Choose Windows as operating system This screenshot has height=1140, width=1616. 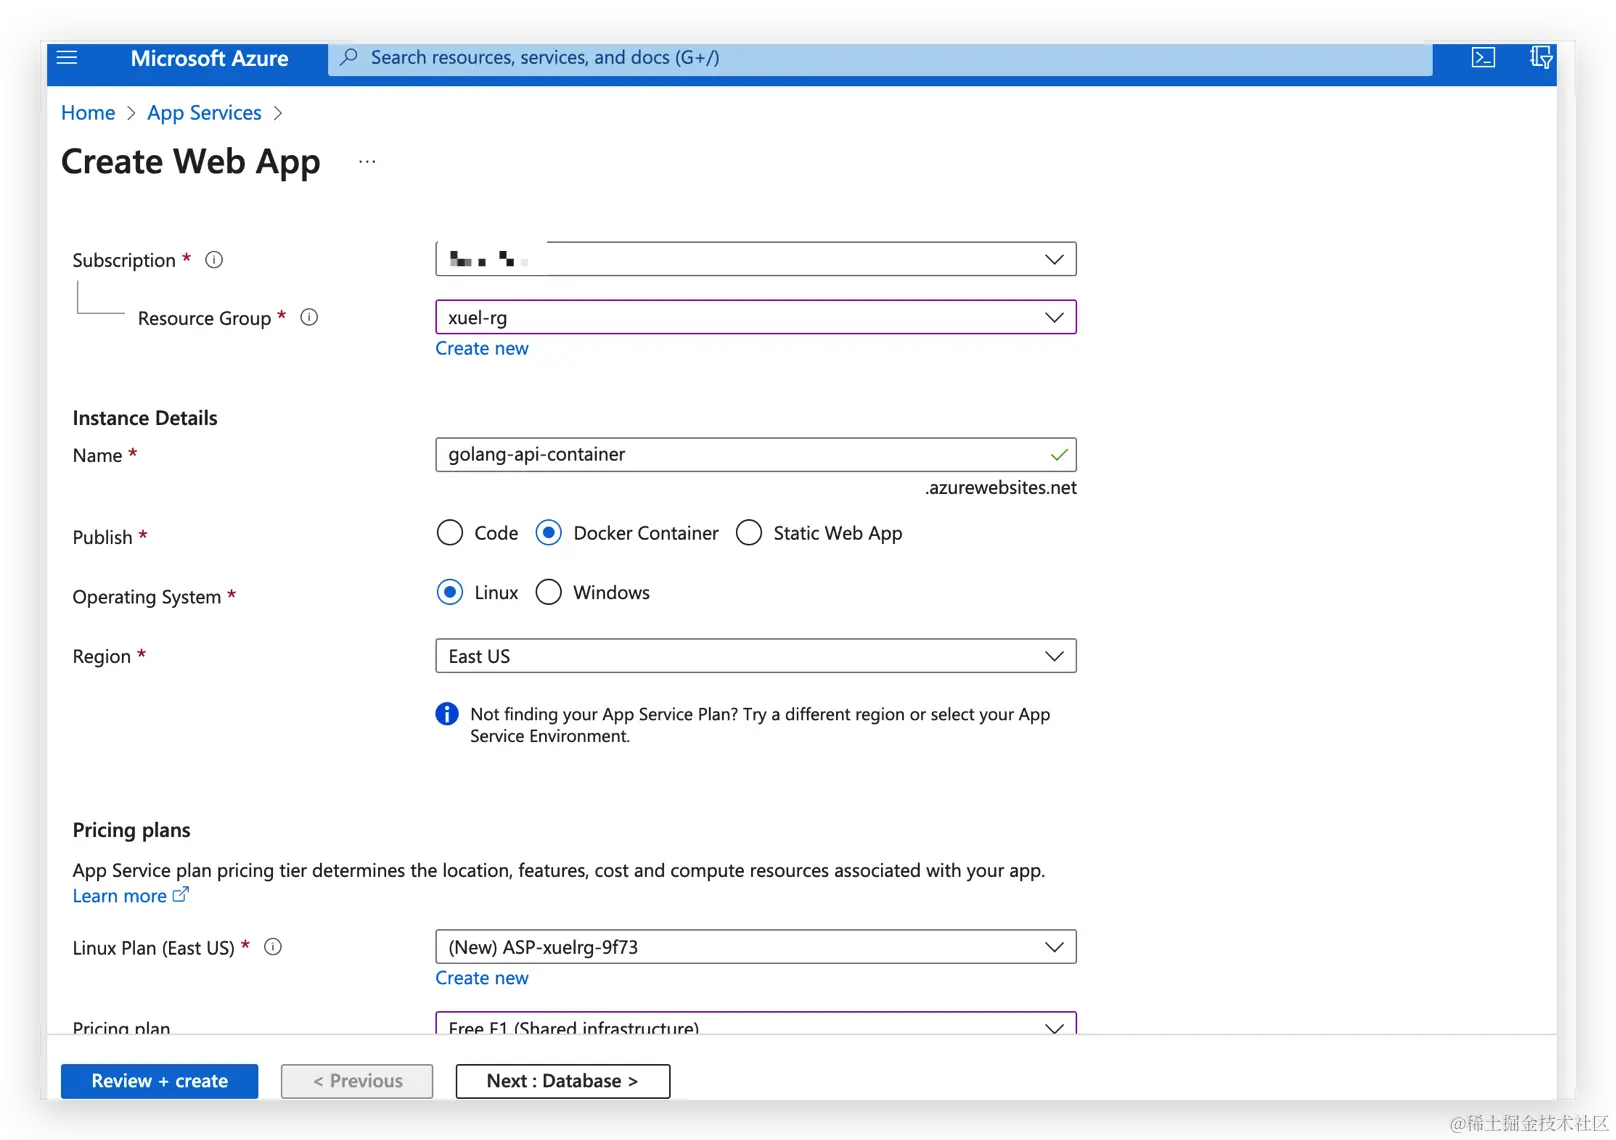(549, 593)
